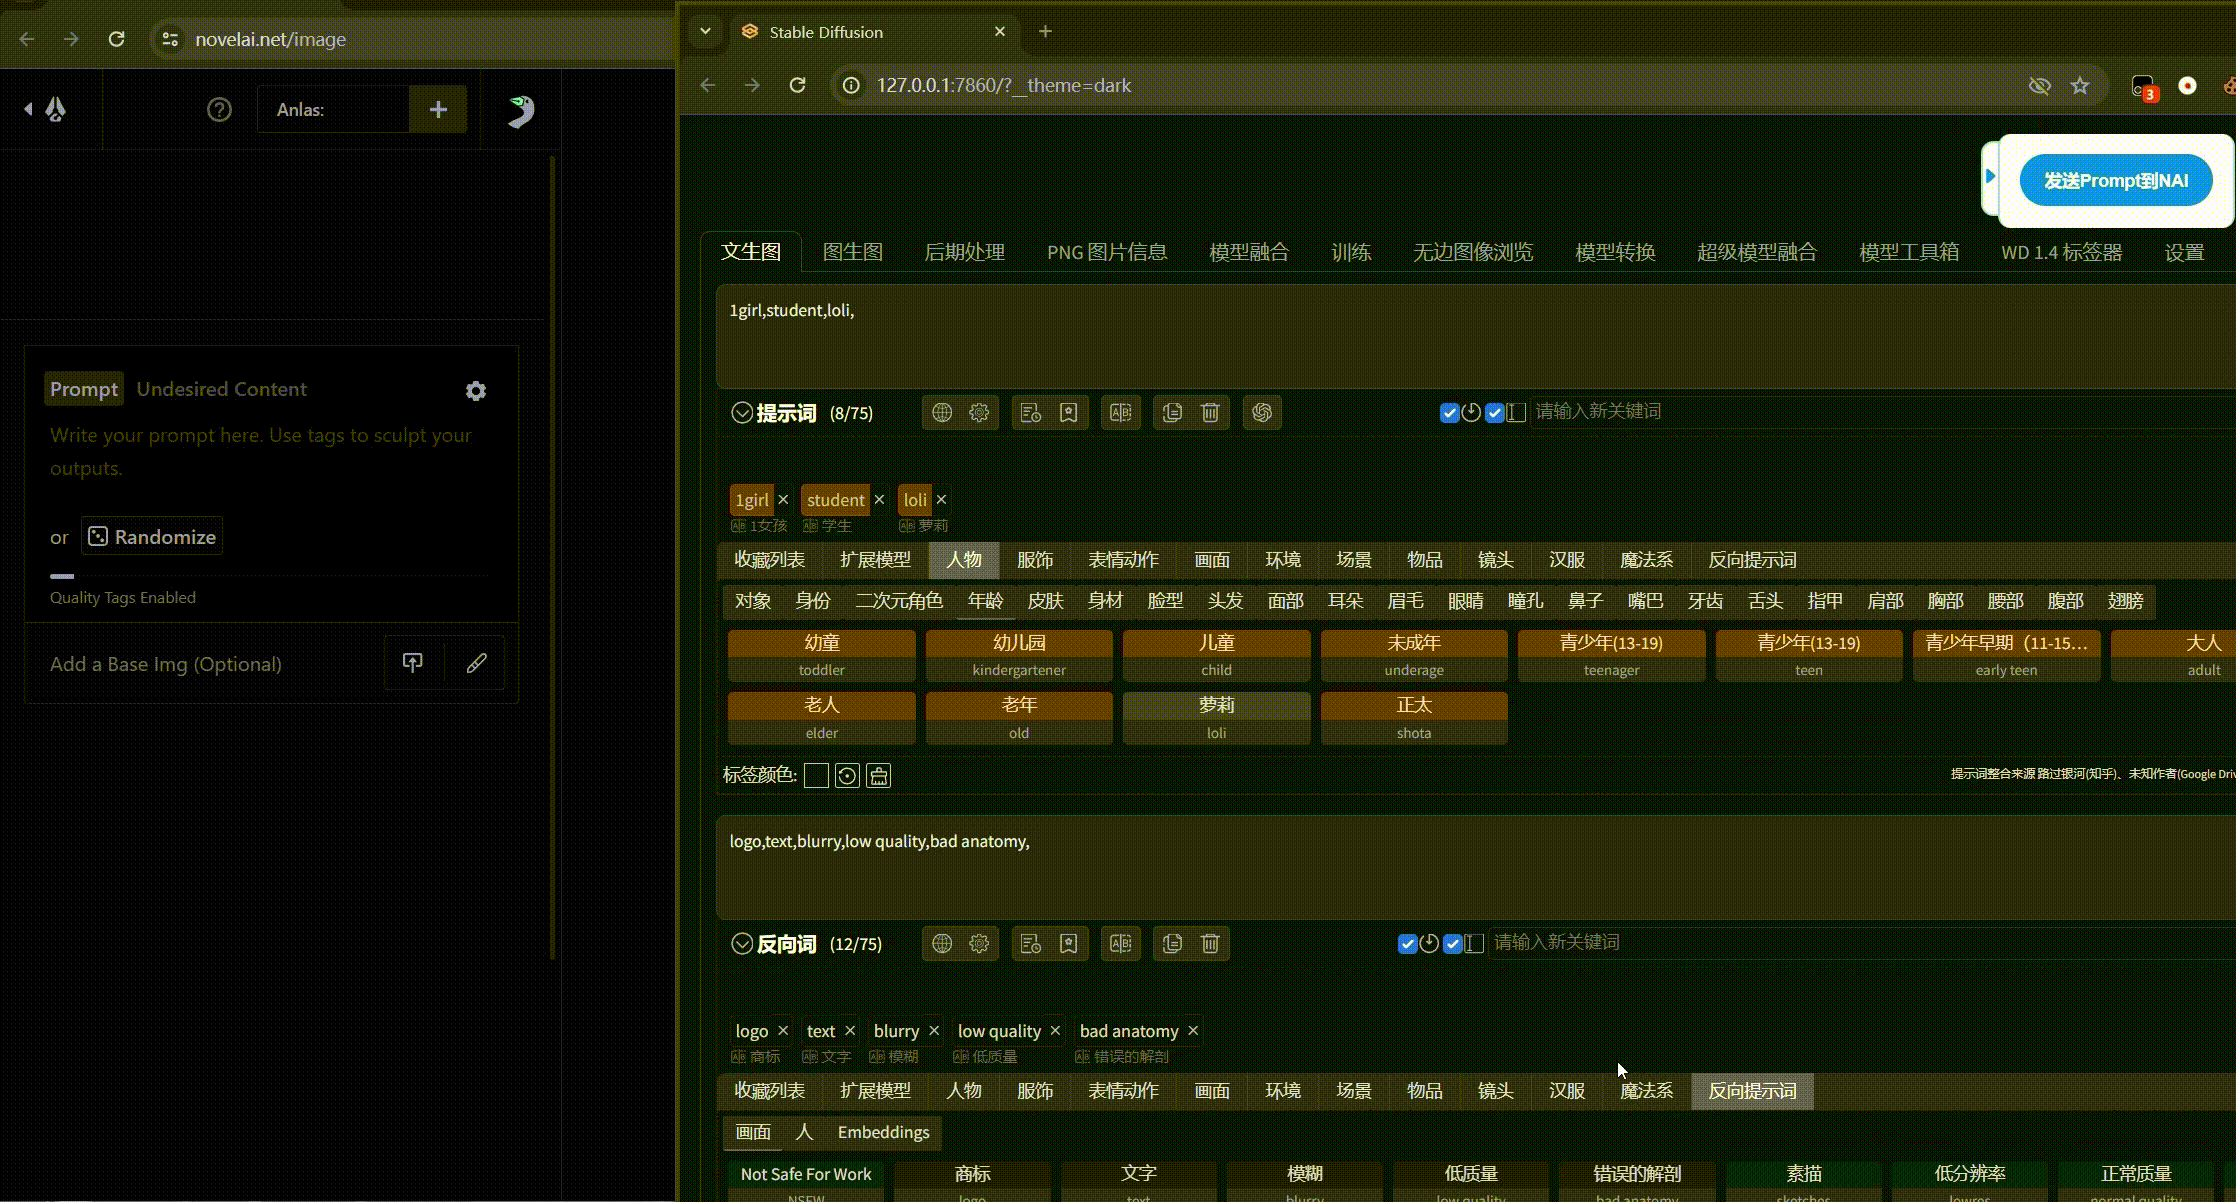The height and width of the screenshot is (1202, 2236).
Task: Open the Chrome tab search dropdown arrow
Action: [705, 31]
